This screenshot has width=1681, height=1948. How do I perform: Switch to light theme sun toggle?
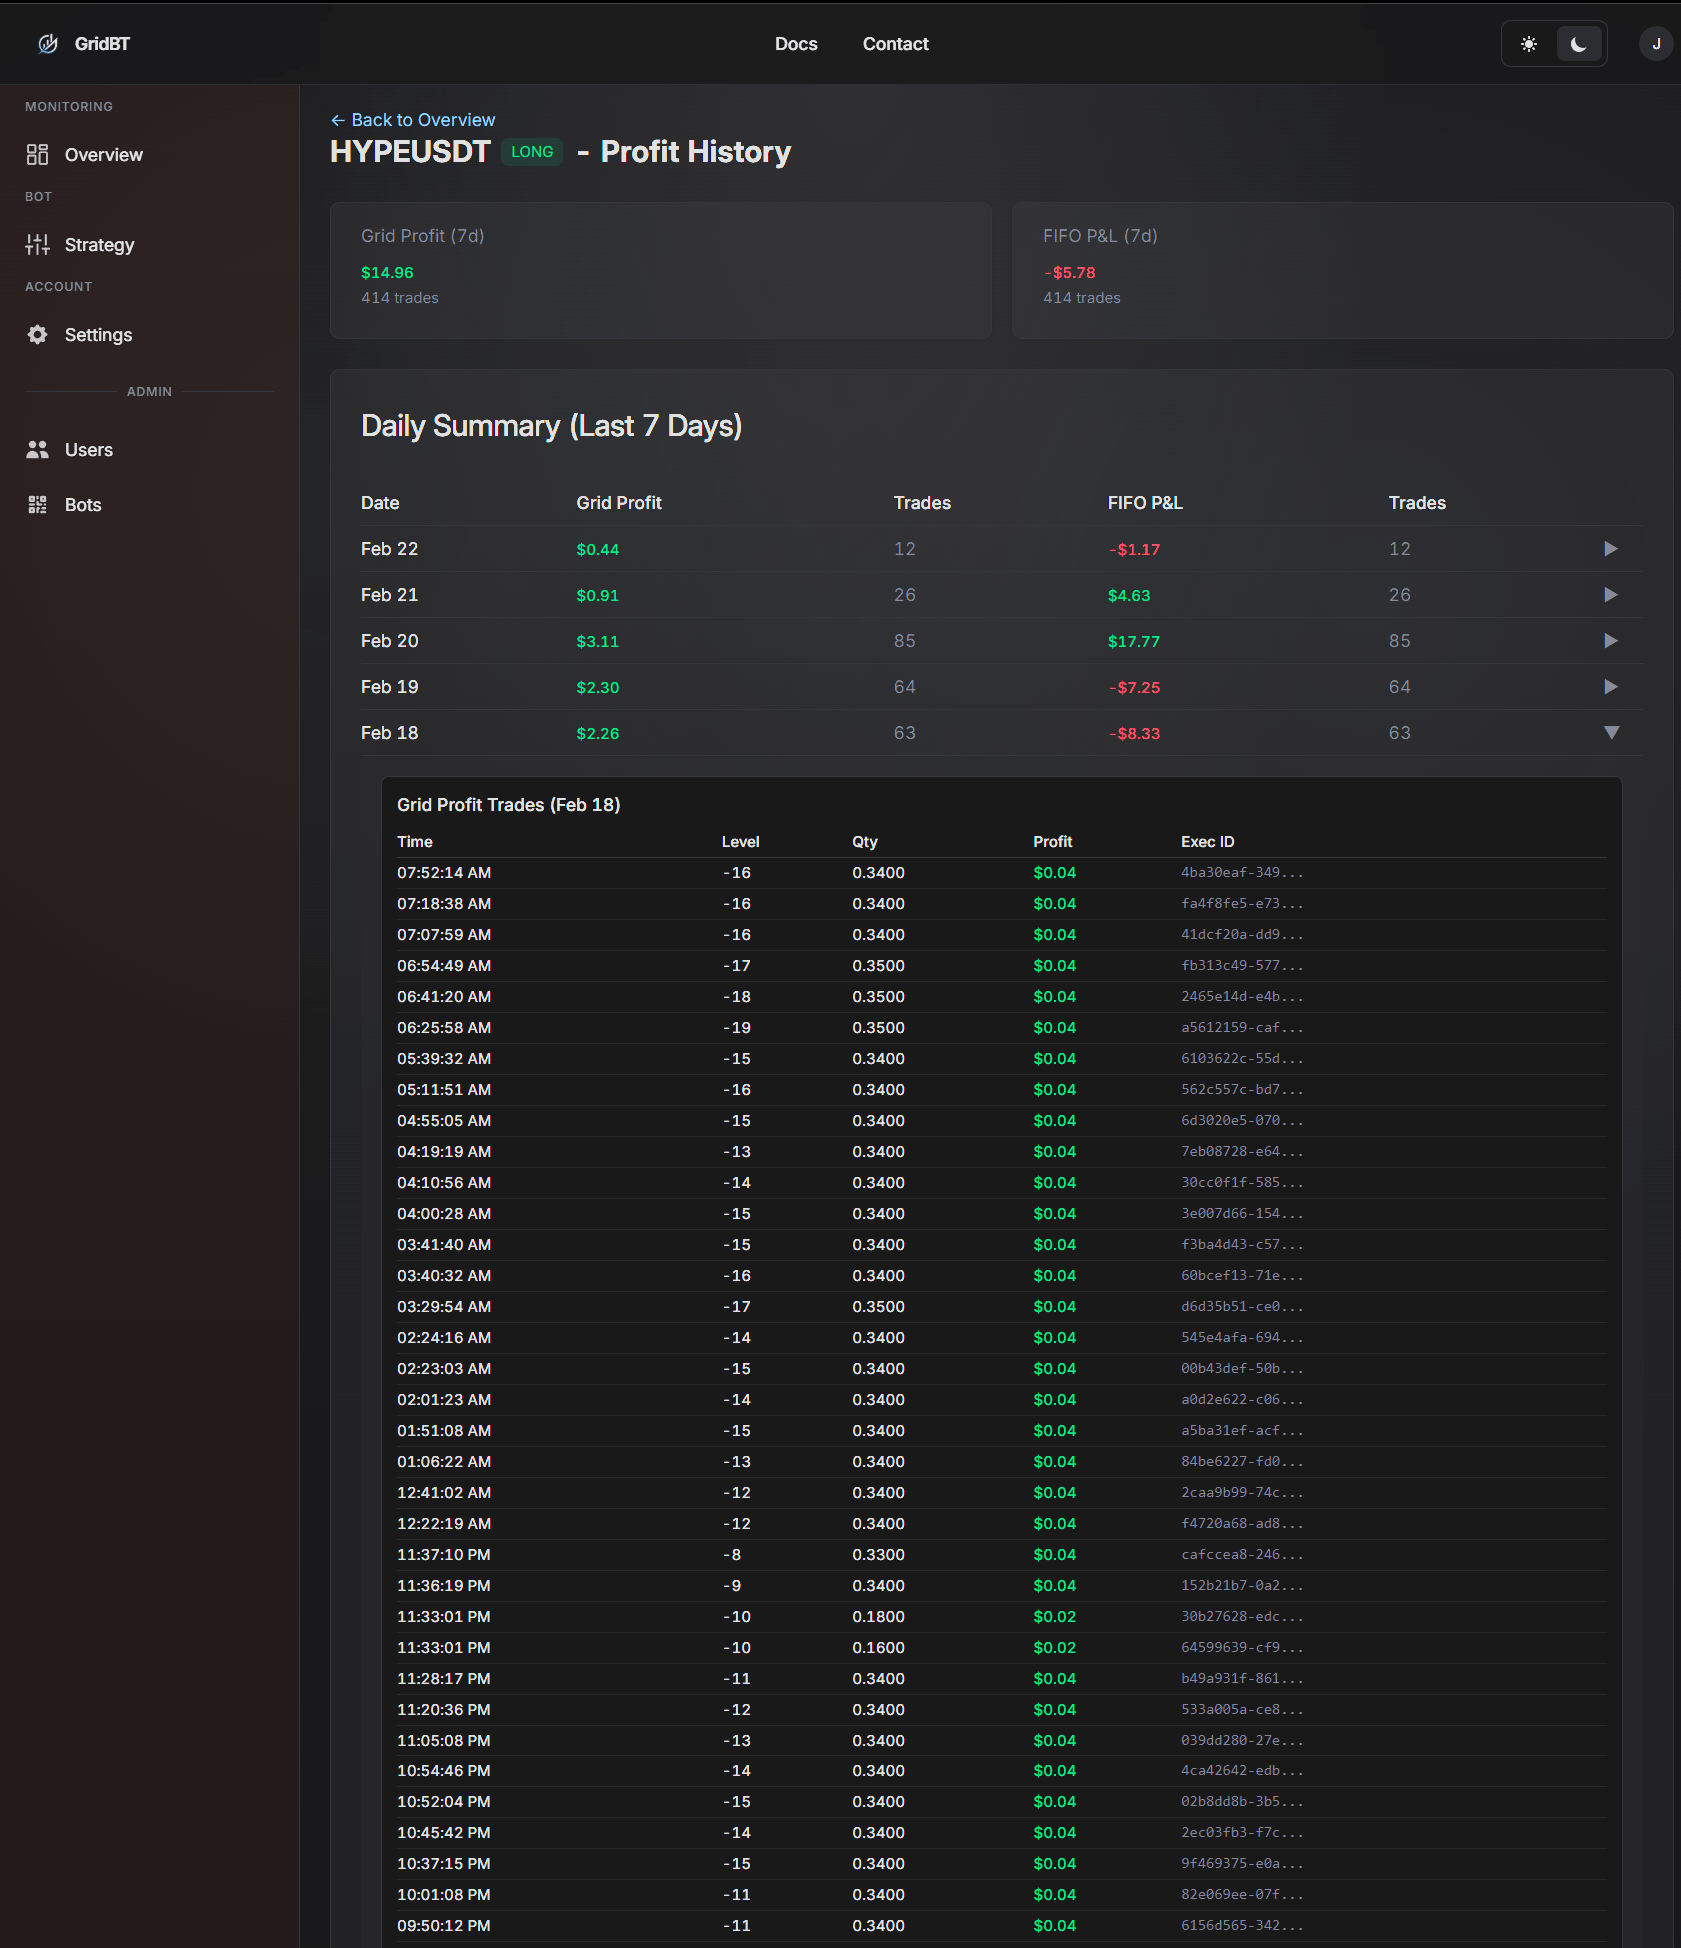(x=1529, y=44)
